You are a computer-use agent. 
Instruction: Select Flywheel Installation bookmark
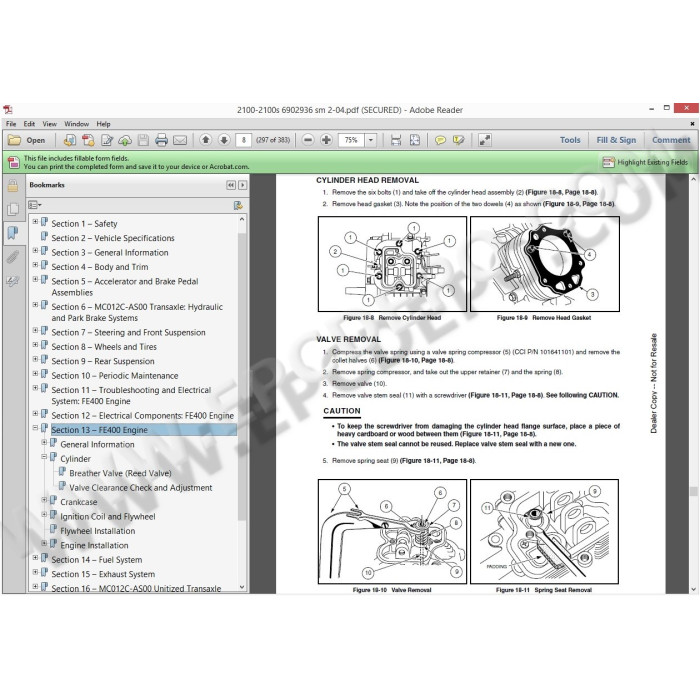point(97,531)
